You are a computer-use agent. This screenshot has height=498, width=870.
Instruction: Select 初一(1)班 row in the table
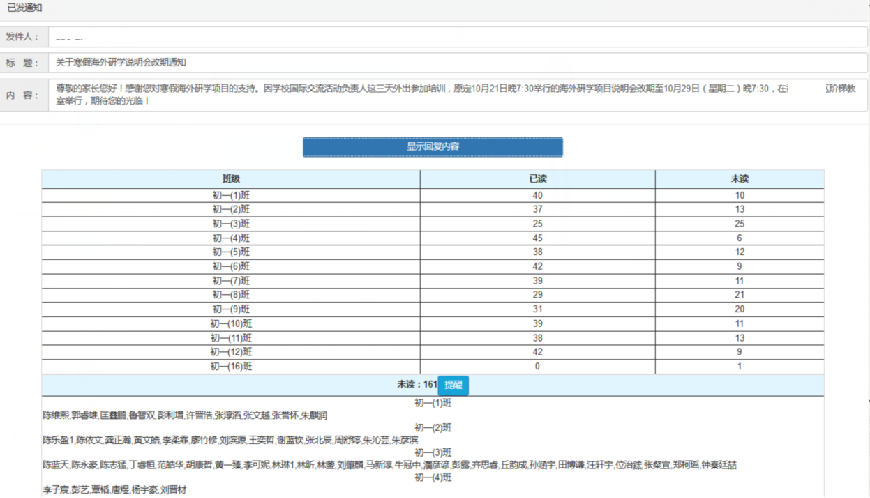click(x=433, y=195)
